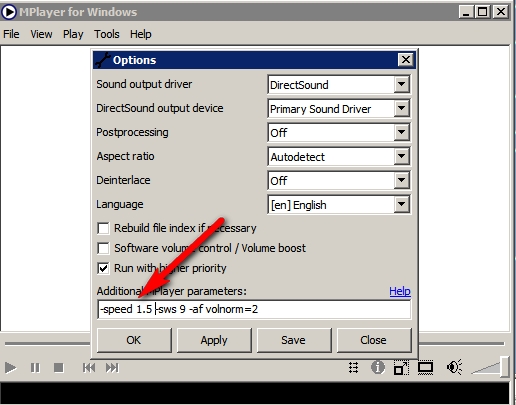
Task: Skip to next track icon
Action: [x=112, y=368]
